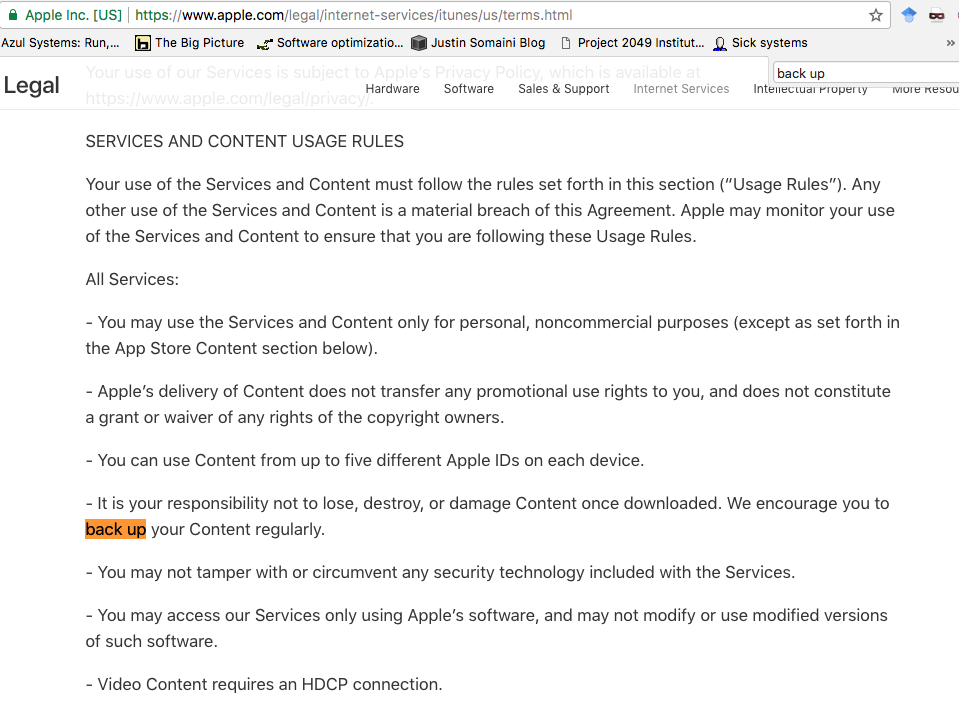Screen dimensions: 959x707
Task: Click the 'five different Apple IDs' line
Action: pos(365,460)
